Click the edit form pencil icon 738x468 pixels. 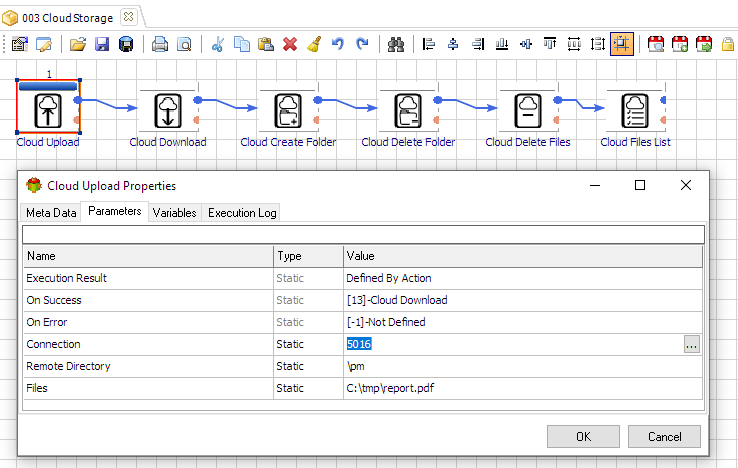[x=44, y=44]
